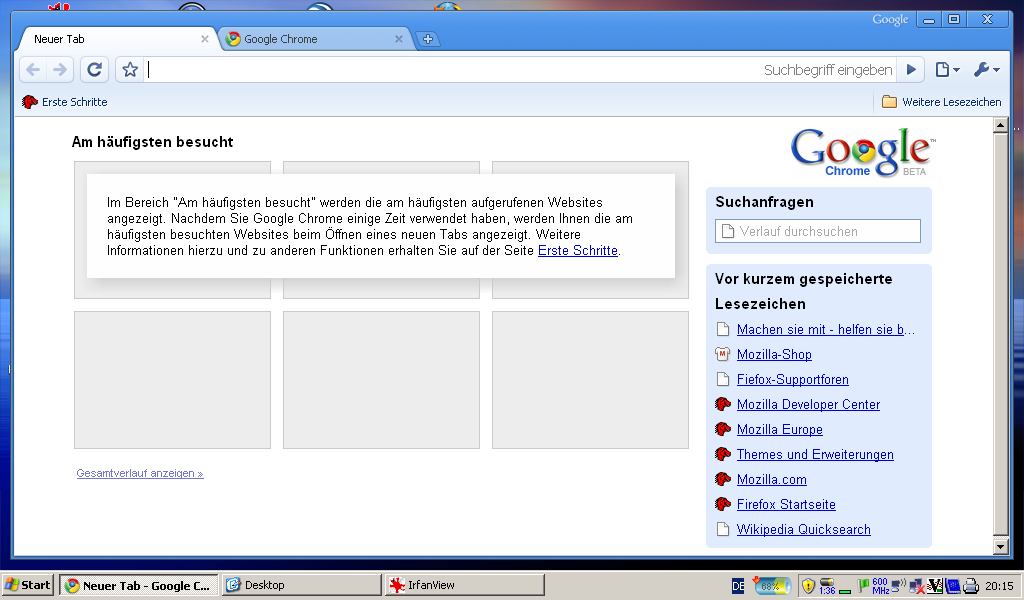Switch to the Google Chrome tab

(310, 39)
